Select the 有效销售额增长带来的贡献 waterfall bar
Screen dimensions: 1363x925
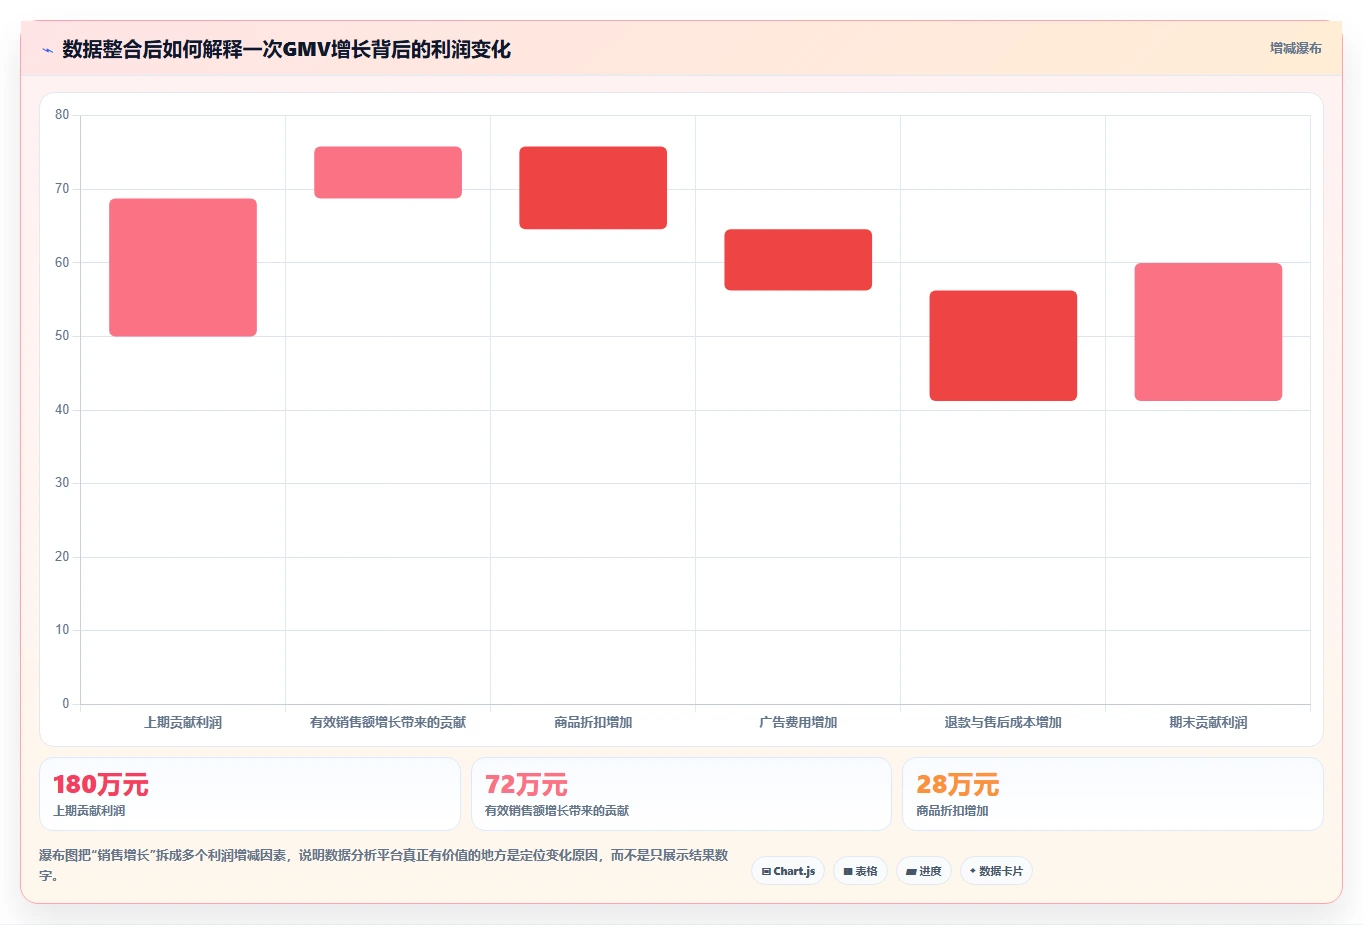click(x=388, y=172)
